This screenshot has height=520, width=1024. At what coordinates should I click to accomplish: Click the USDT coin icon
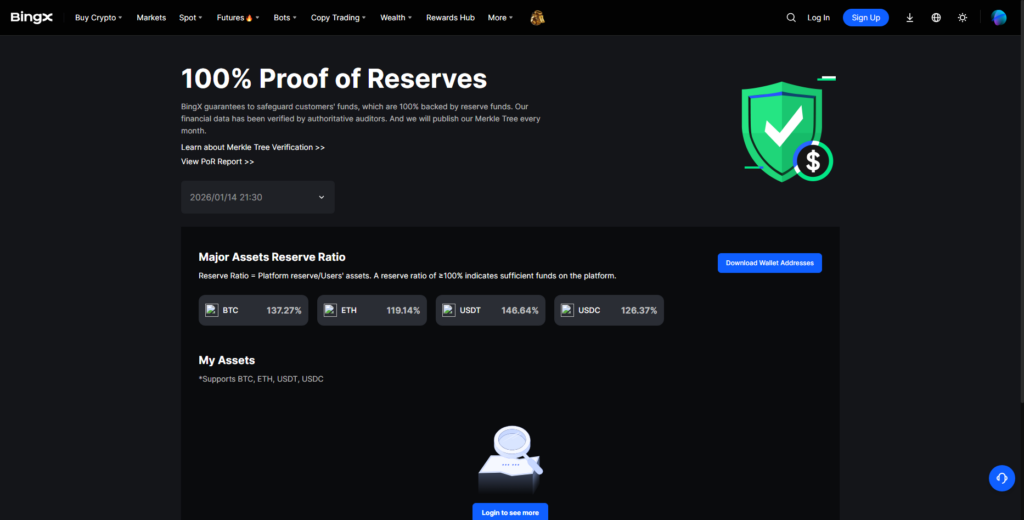449,310
